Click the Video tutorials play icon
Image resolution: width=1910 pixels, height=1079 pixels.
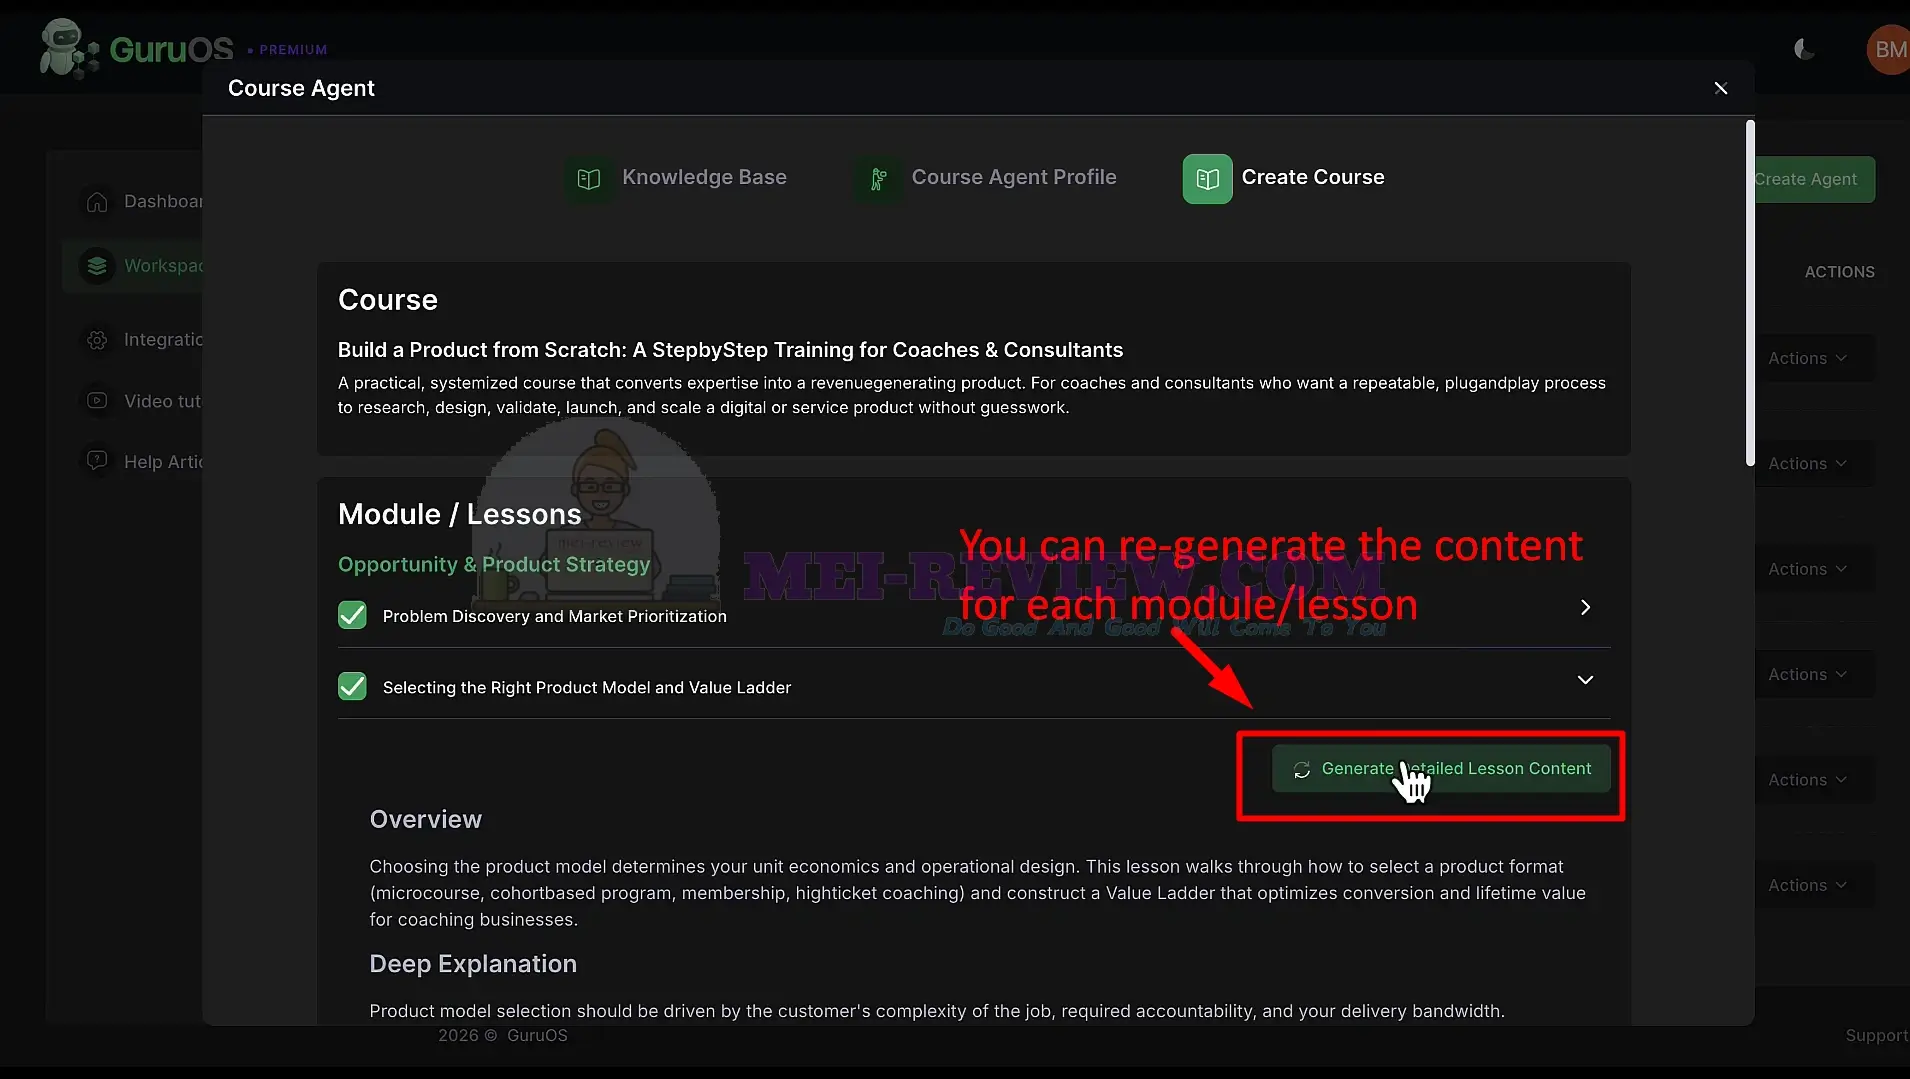(x=97, y=401)
